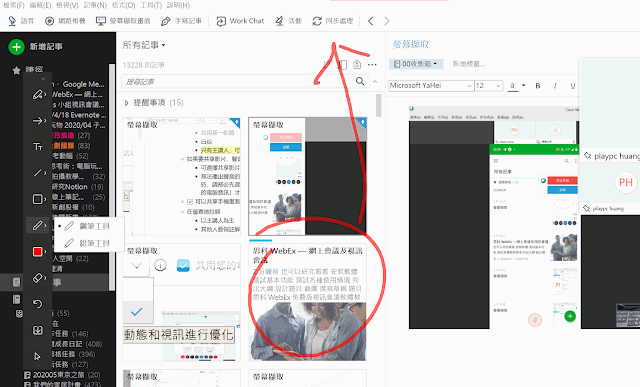Open the 格式(O) menu
640x387 pixels.
(123, 5)
